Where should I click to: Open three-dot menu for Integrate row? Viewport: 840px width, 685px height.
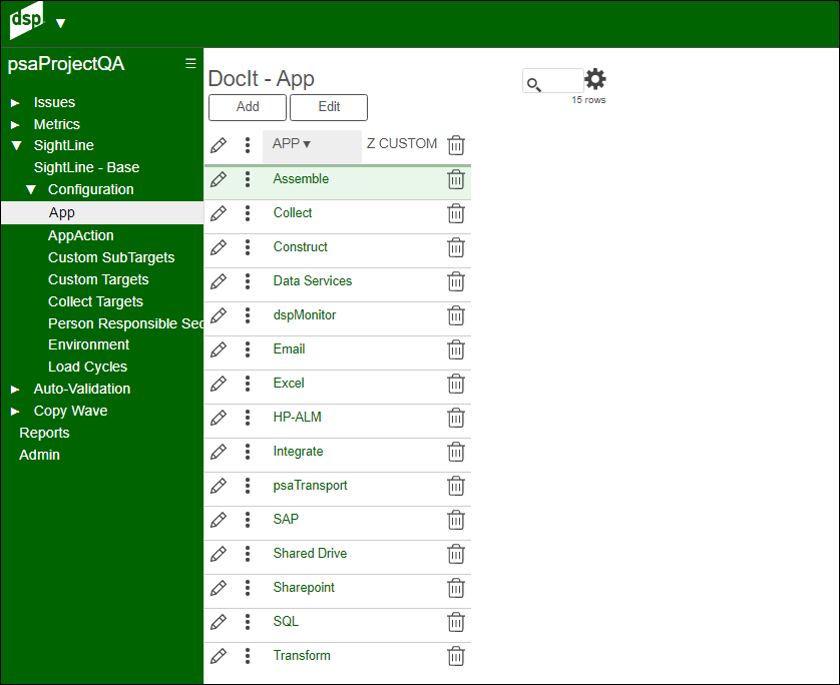point(248,451)
